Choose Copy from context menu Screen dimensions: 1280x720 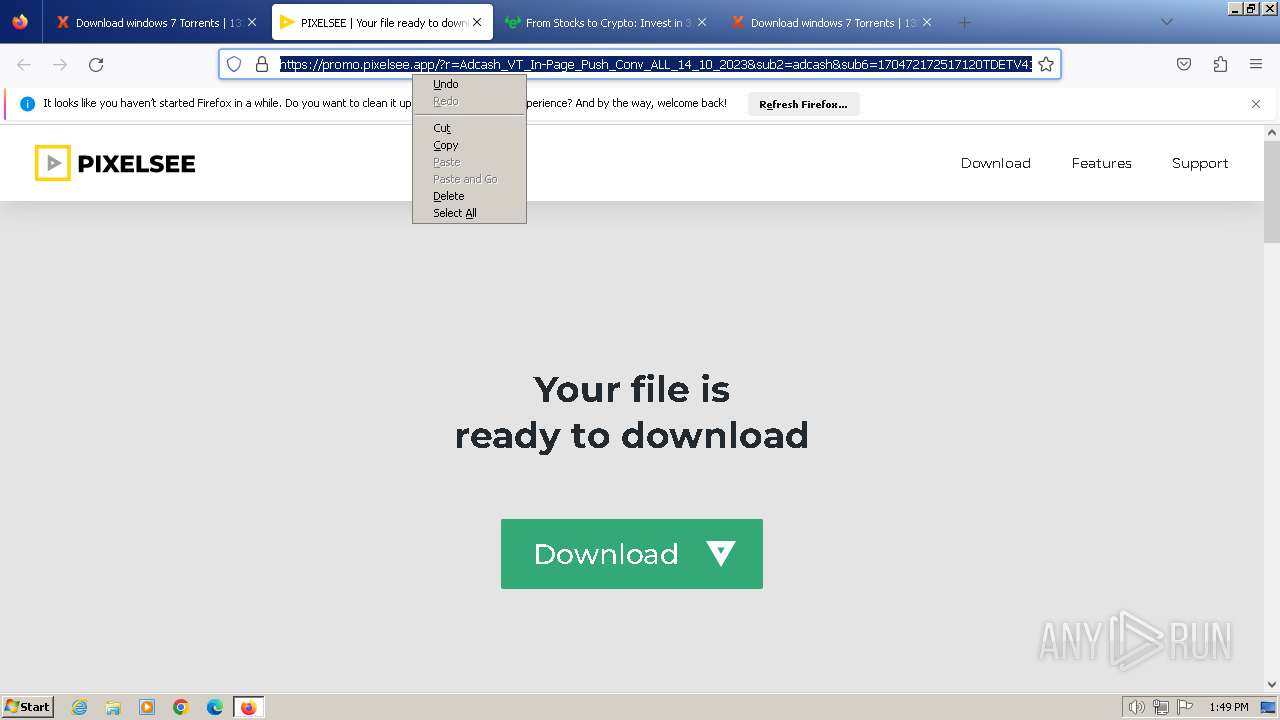tap(469, 145)
